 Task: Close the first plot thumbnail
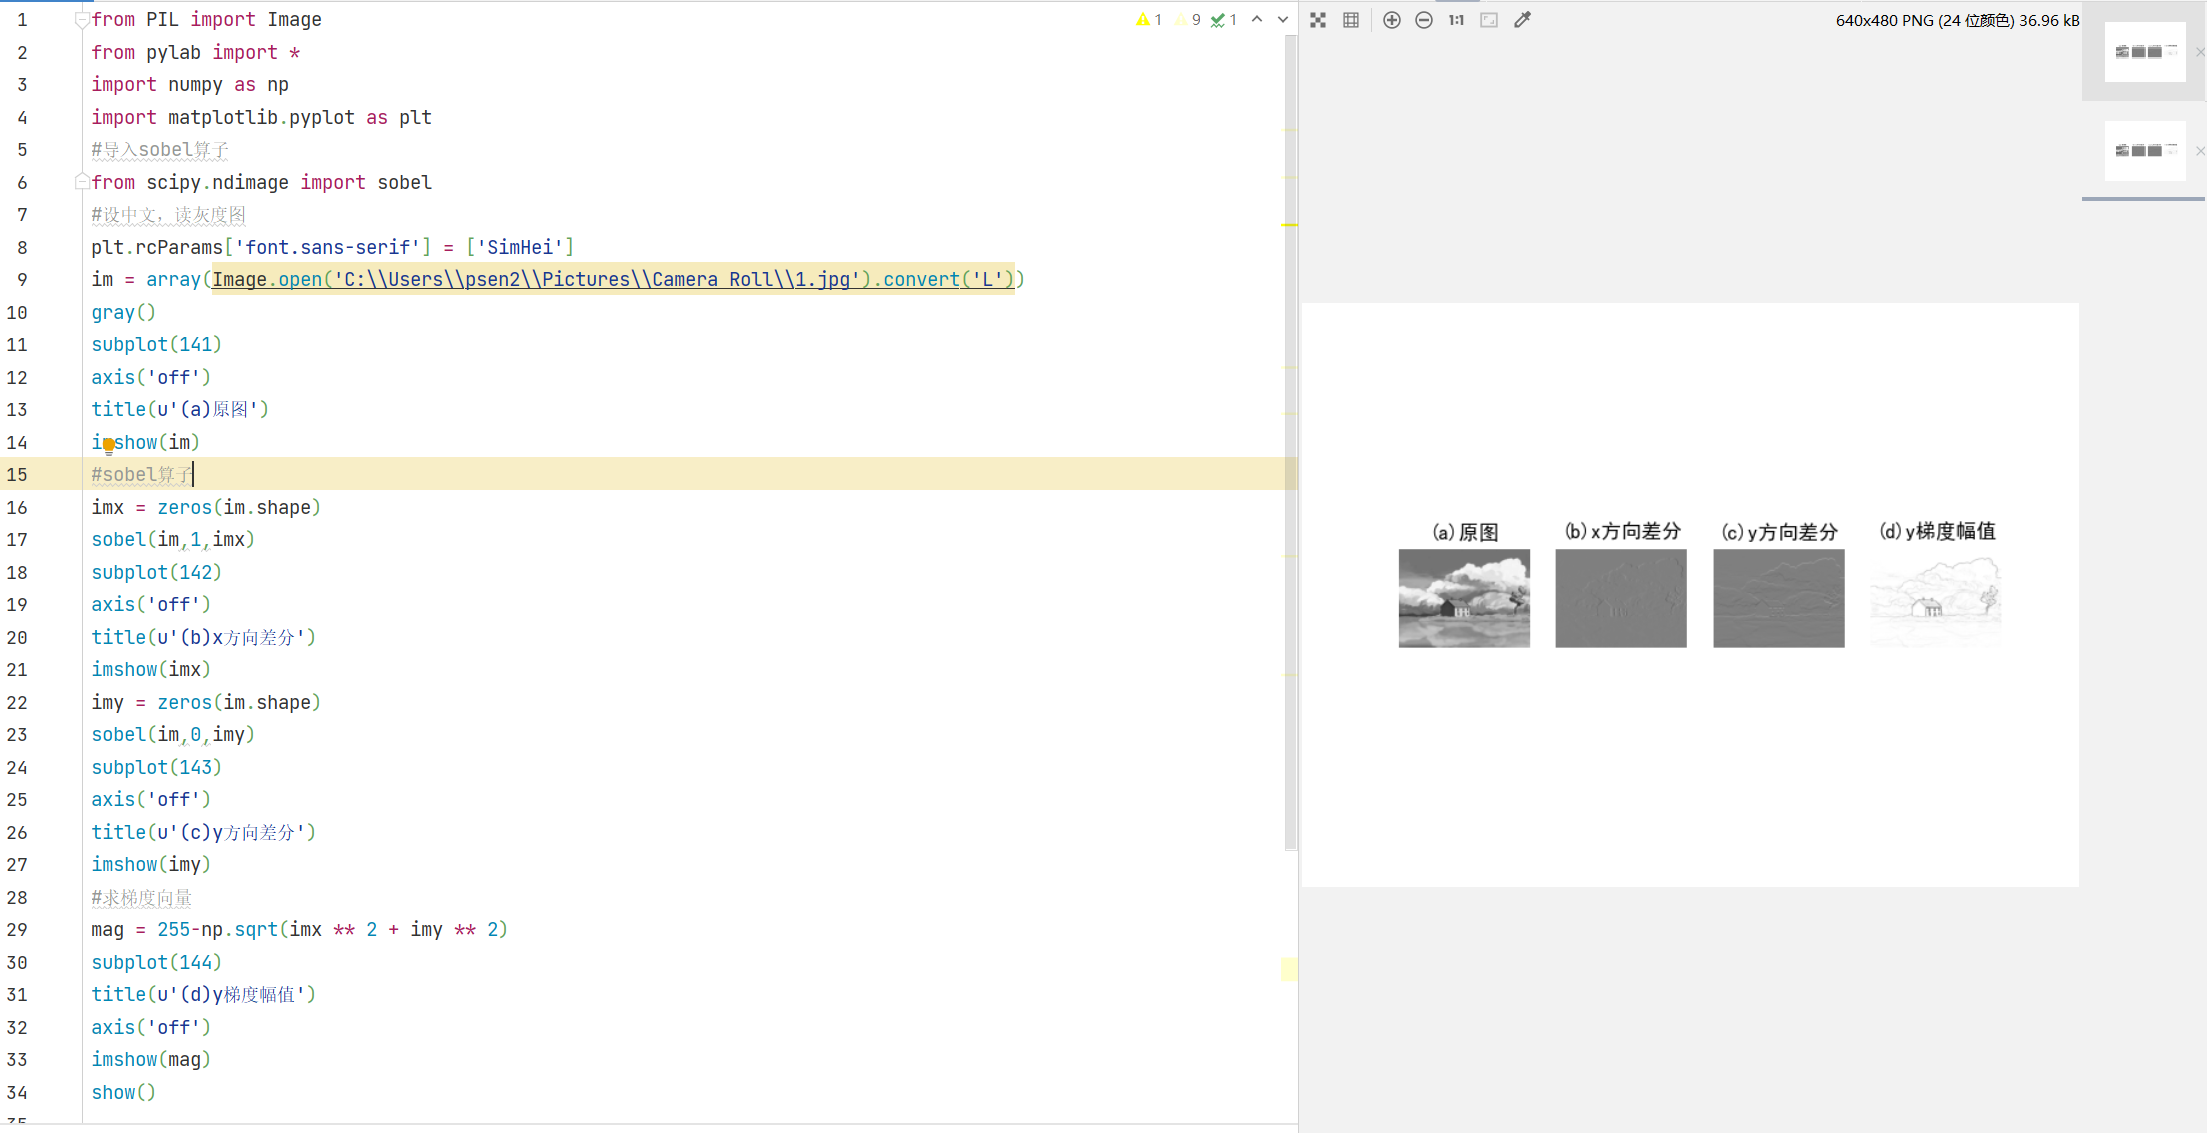point(2199,52)
